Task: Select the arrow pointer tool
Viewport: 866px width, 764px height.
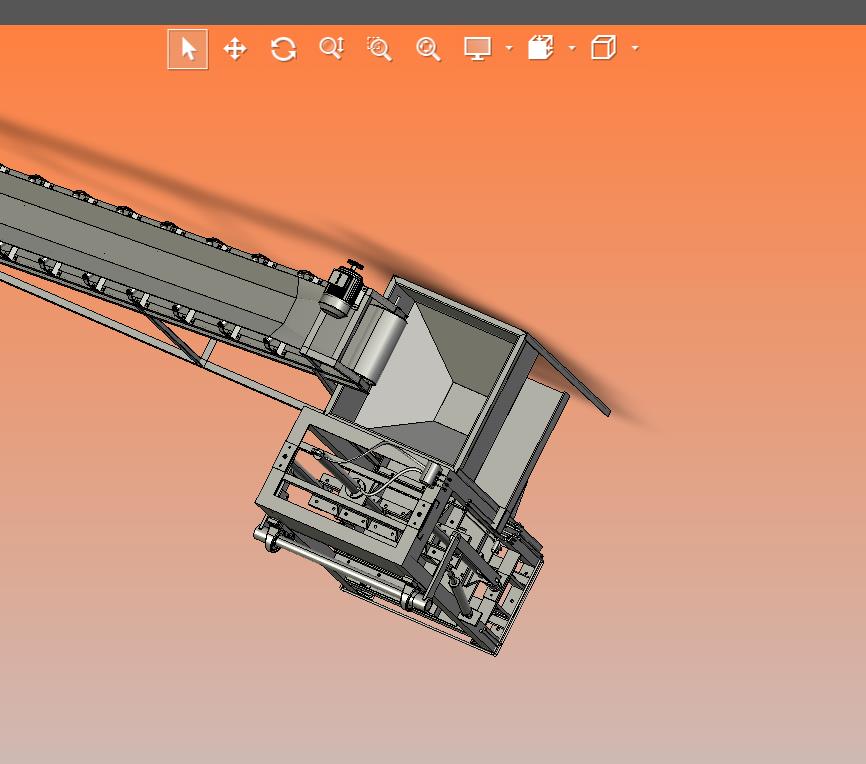Action: point(188,49)
